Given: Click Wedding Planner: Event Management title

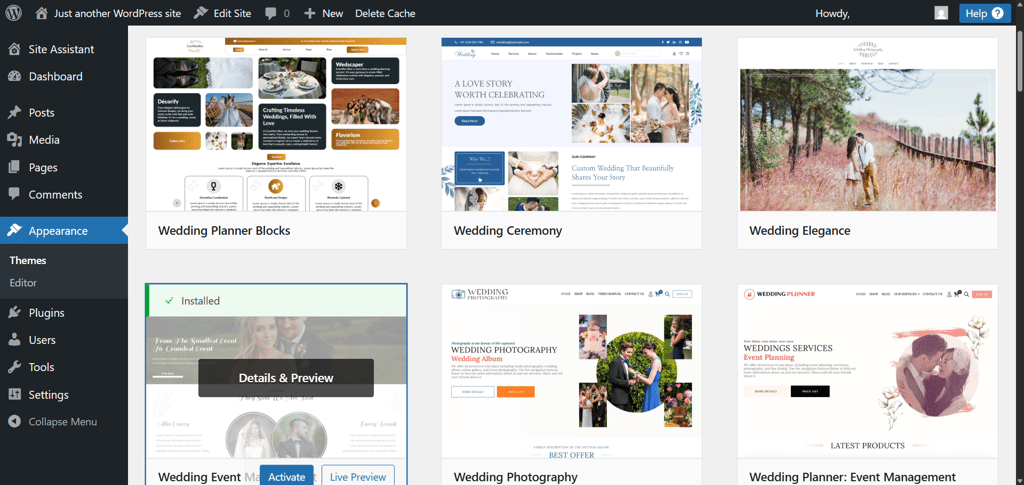Looking at the screenshot, I should (853, 477).
